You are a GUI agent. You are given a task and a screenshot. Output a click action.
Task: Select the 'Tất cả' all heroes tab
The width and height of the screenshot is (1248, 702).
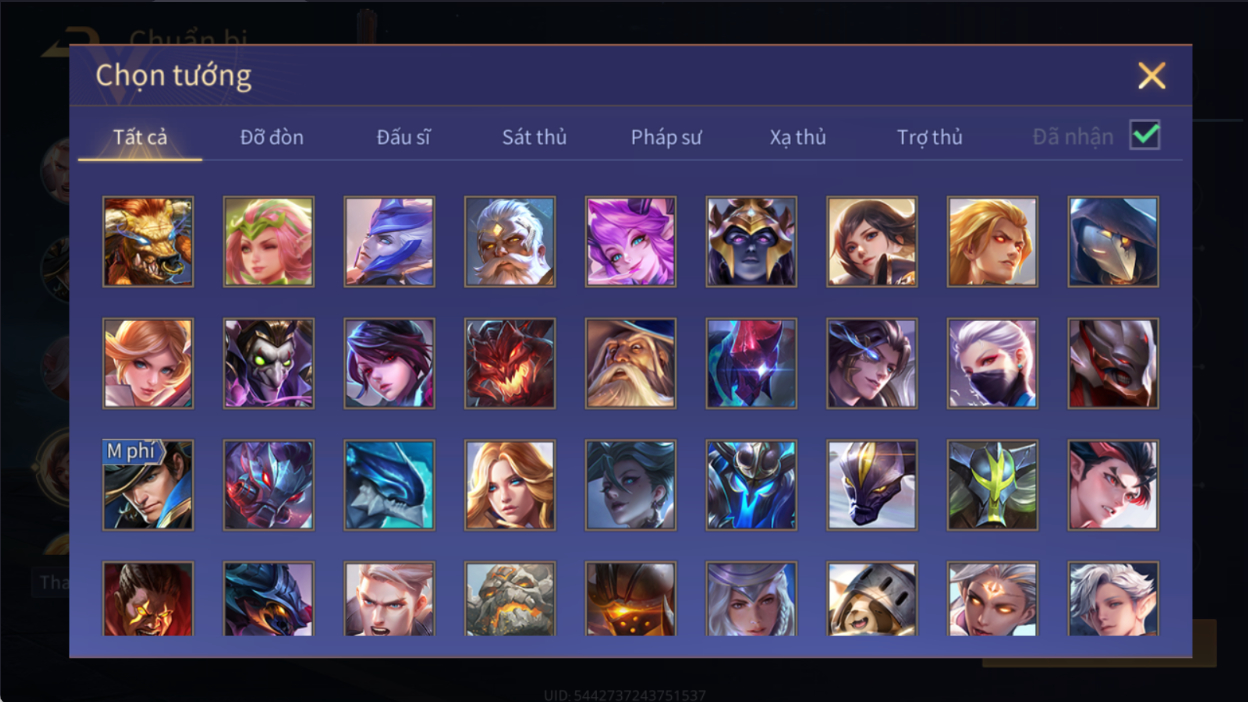(140, 137)
